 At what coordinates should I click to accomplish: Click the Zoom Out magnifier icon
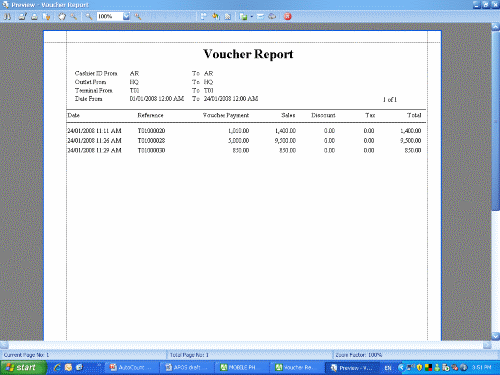click(x=89, y=16)
